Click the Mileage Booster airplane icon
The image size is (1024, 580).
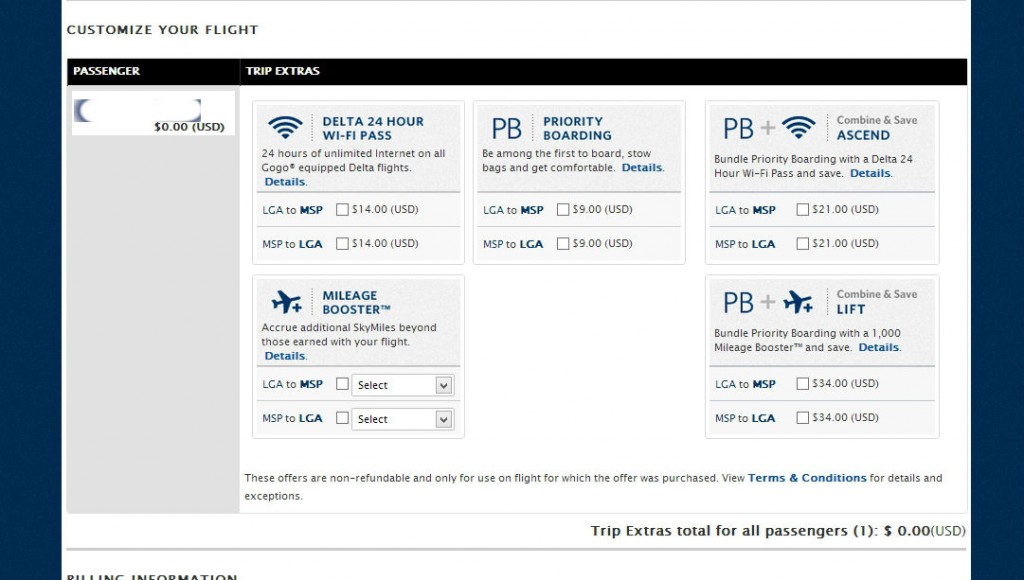287,302
